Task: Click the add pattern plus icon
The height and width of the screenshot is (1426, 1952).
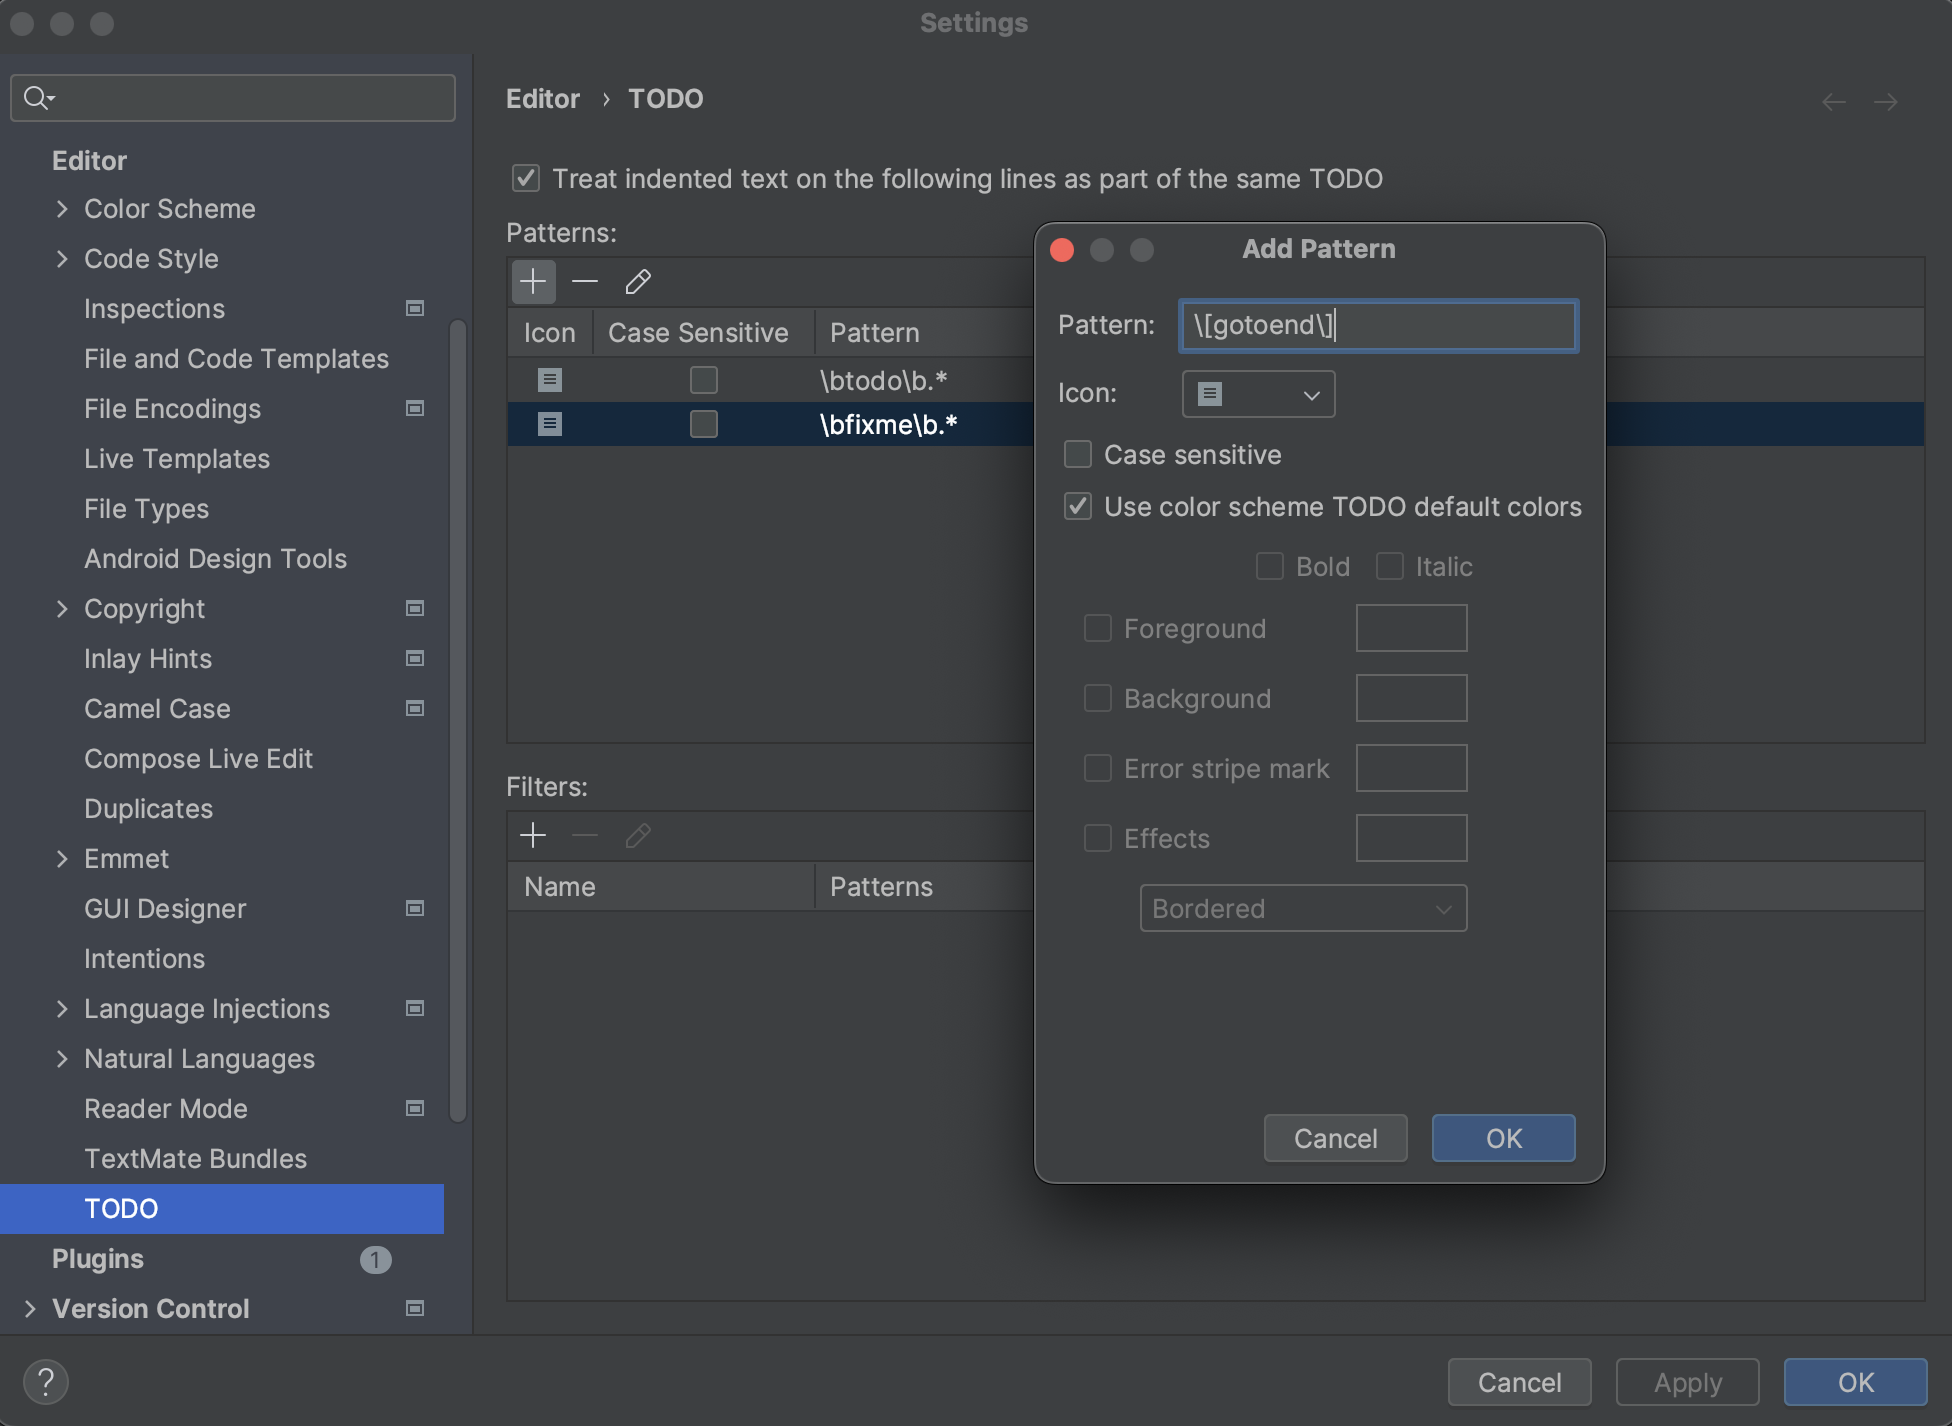Action: (533, 282)
